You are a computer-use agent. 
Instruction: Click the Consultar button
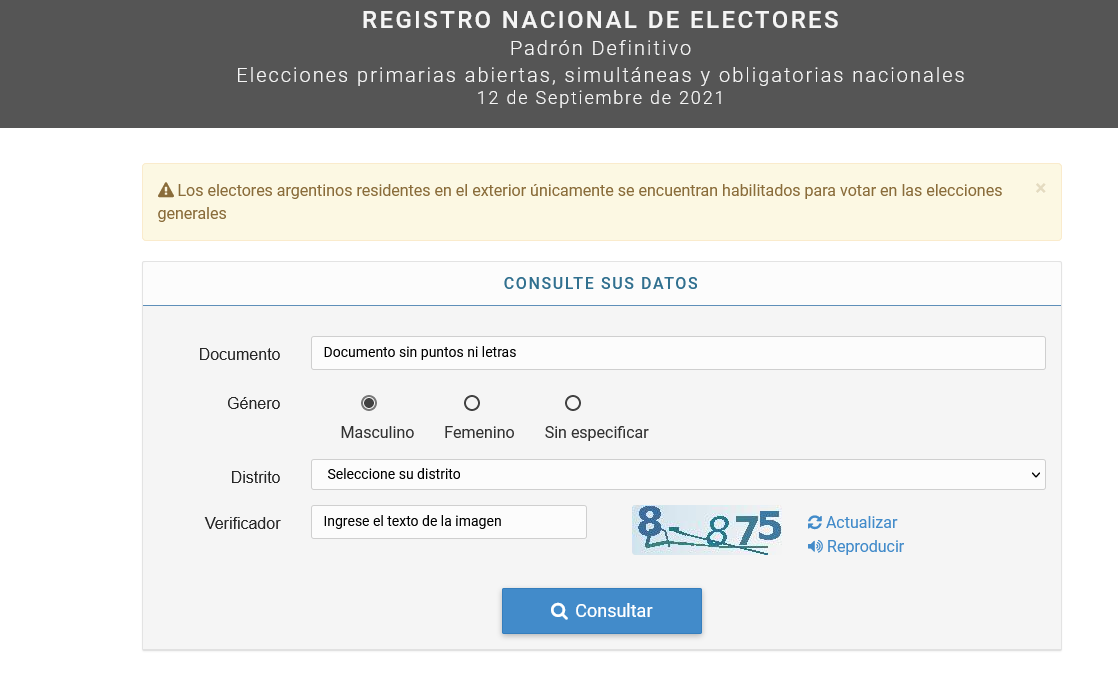click(602, 611)
